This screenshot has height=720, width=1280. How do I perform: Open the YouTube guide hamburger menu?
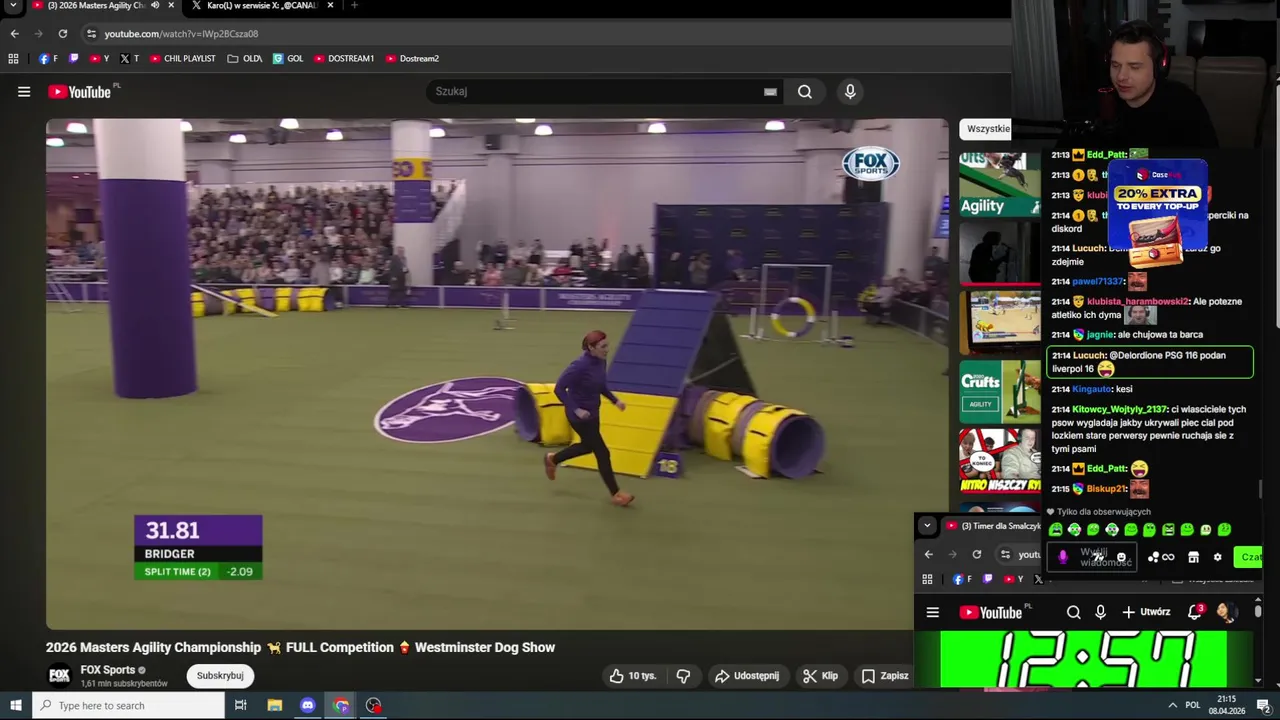(x=24, y=92)
